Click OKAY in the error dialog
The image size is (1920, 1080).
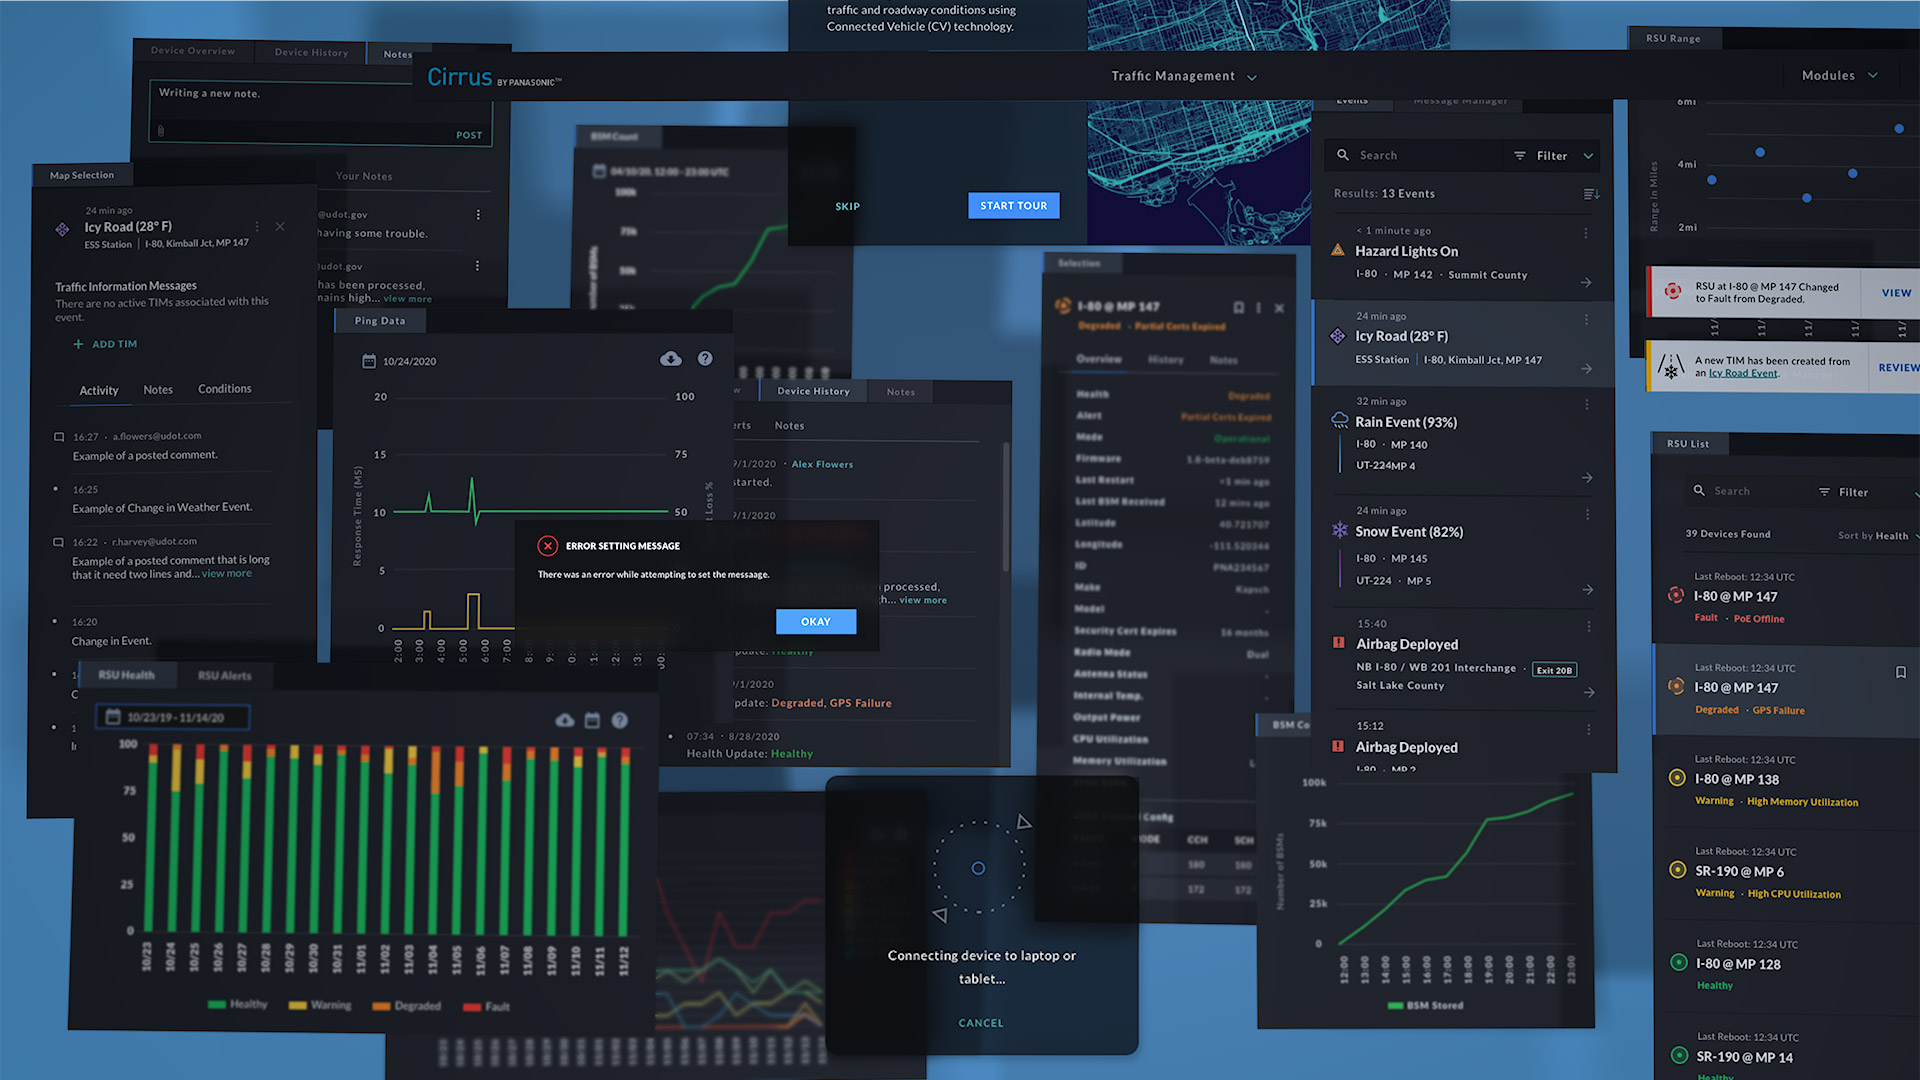816,621
